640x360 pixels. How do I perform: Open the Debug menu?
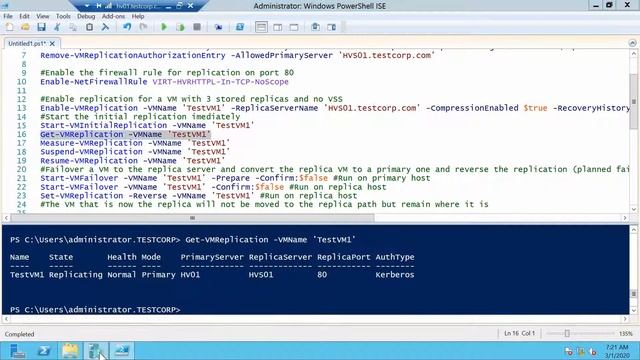click(x=86, y=16)
